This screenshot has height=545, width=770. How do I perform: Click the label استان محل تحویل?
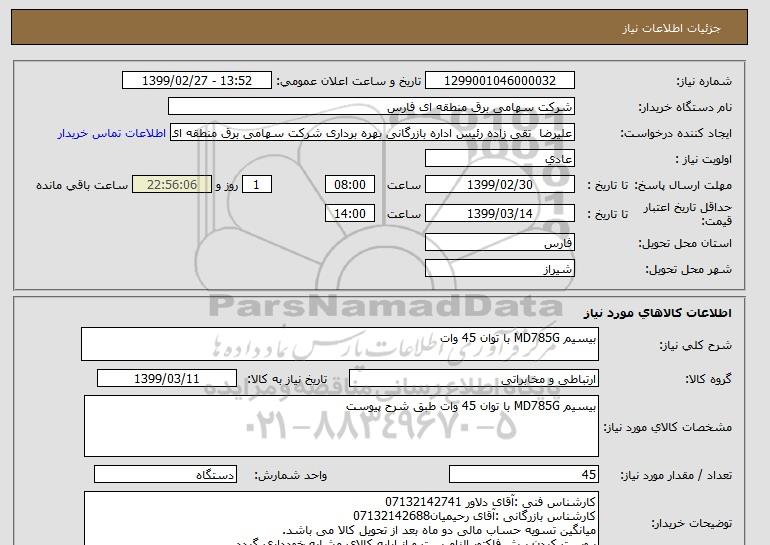click(685, 244)
